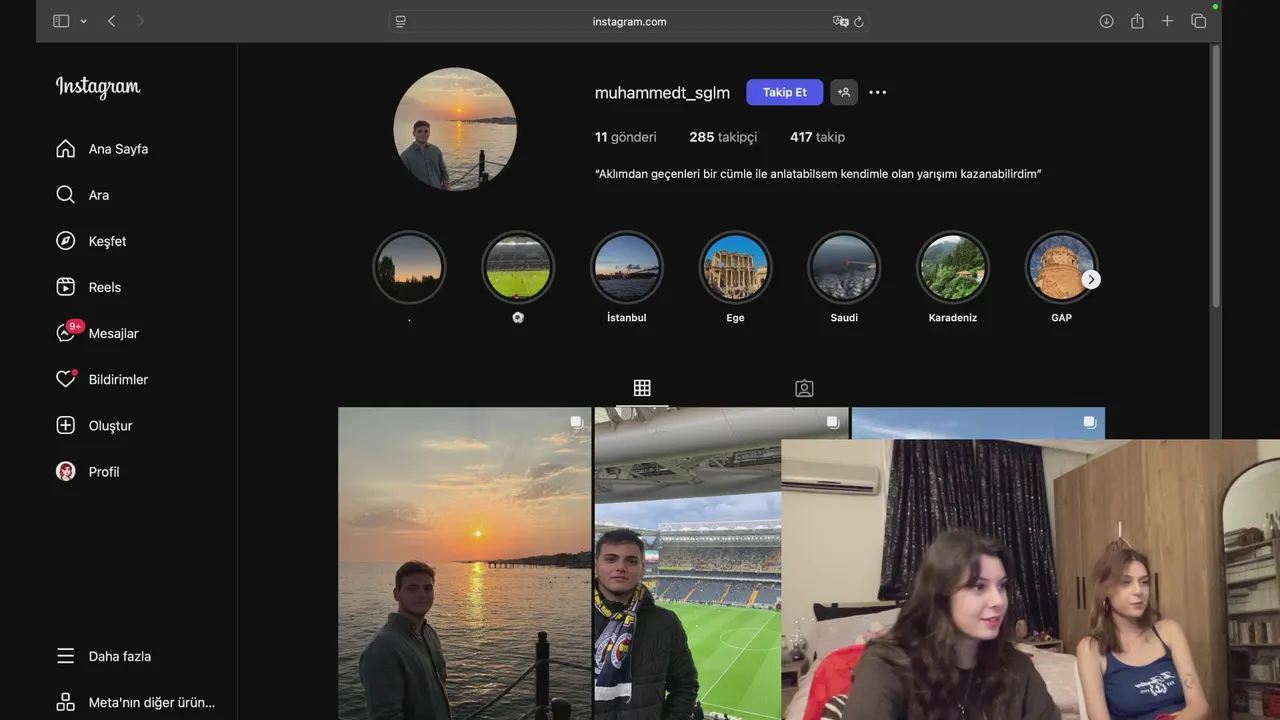Open a new tab with plus icon
Screen dimensions: 1280x720
pyautogui.click(x=1167, y=21)
